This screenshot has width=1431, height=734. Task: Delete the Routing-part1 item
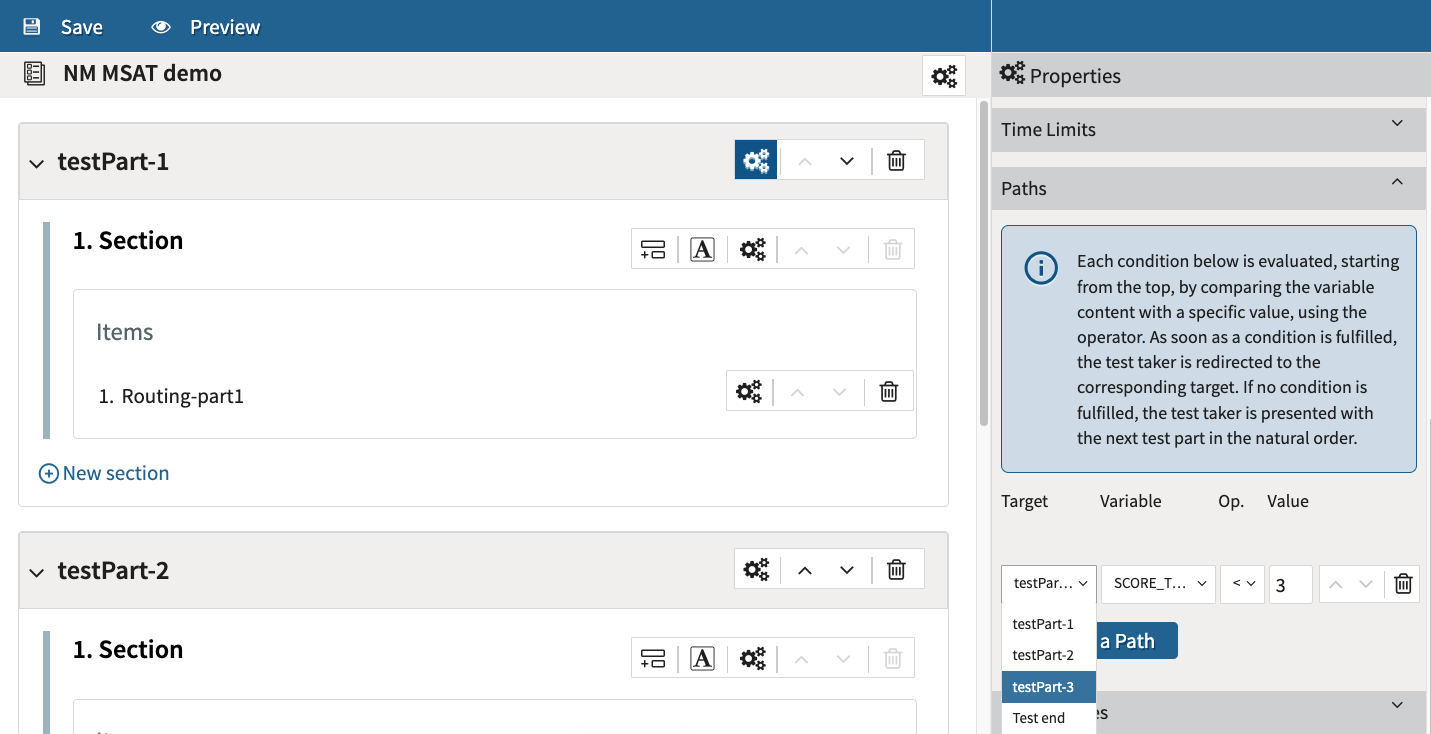coord(889,392)
